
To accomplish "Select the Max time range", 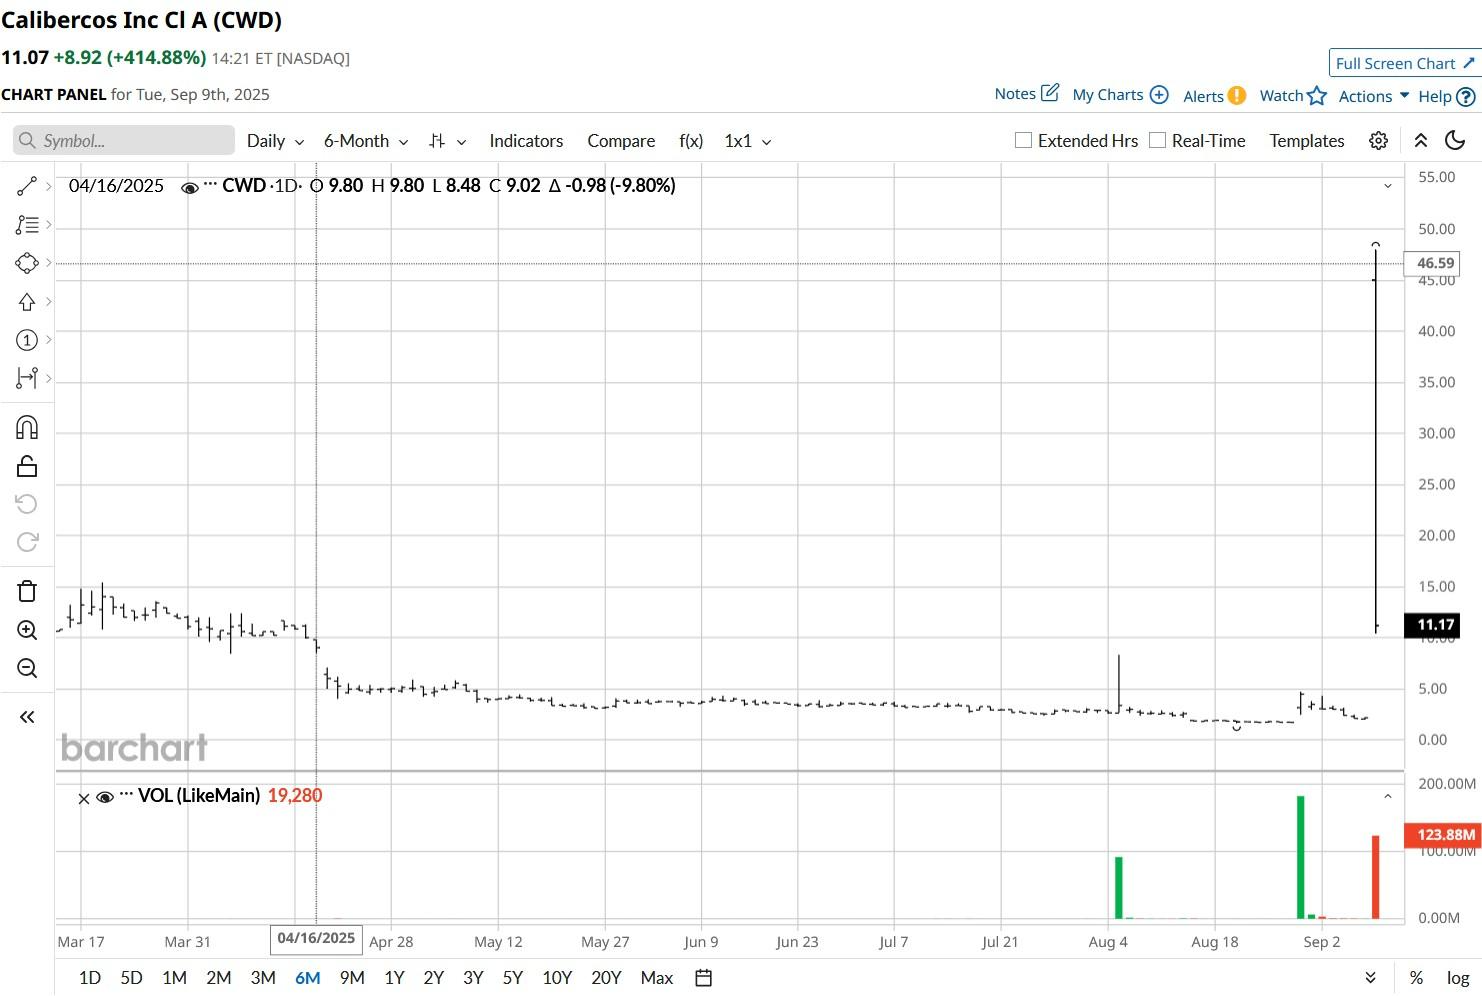I will tap(657, 978).
